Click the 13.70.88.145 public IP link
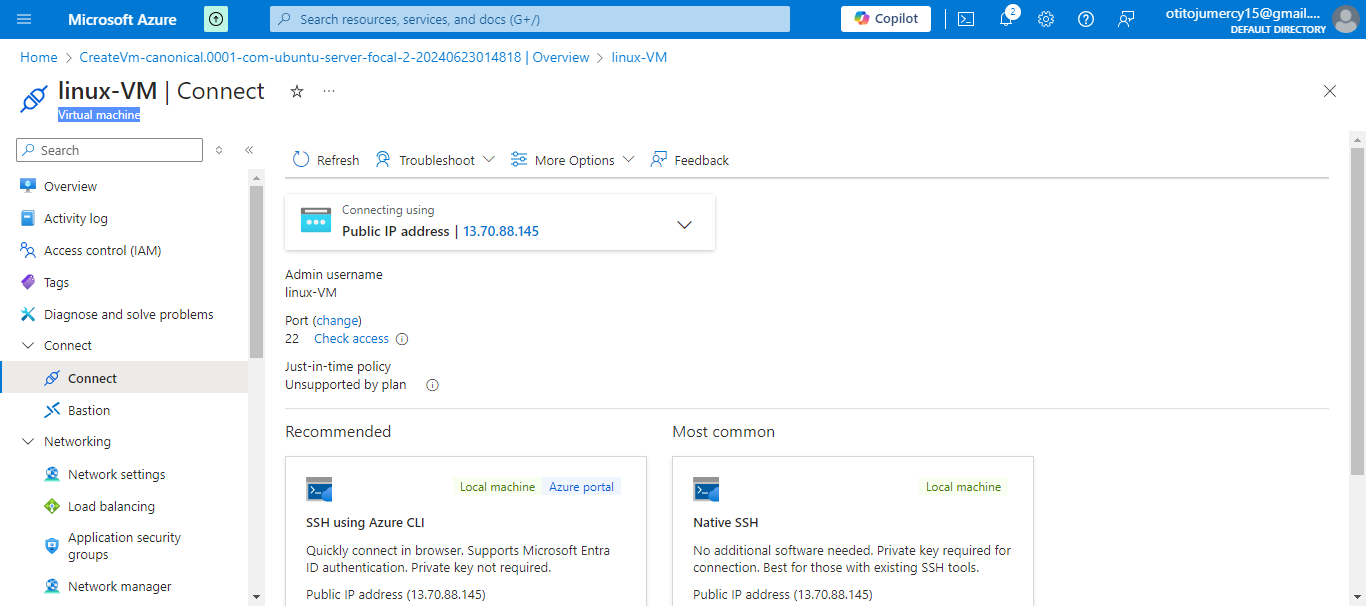 coord(501,231)
